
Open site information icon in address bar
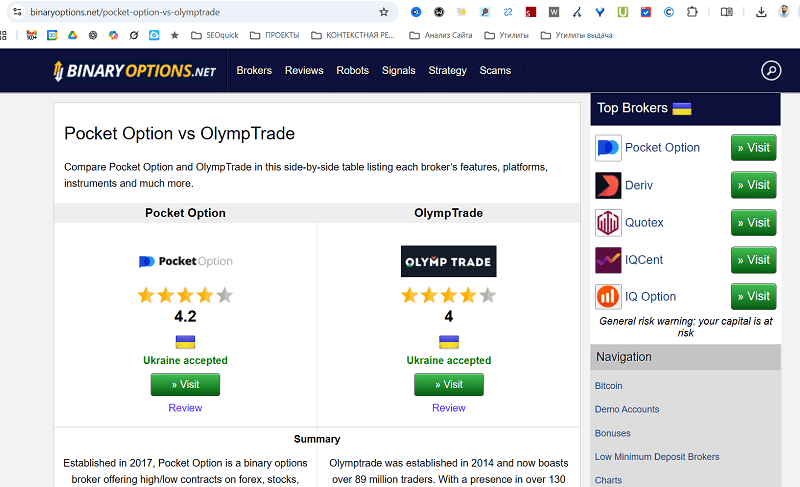pyautogui.click(x=17, y=12)
